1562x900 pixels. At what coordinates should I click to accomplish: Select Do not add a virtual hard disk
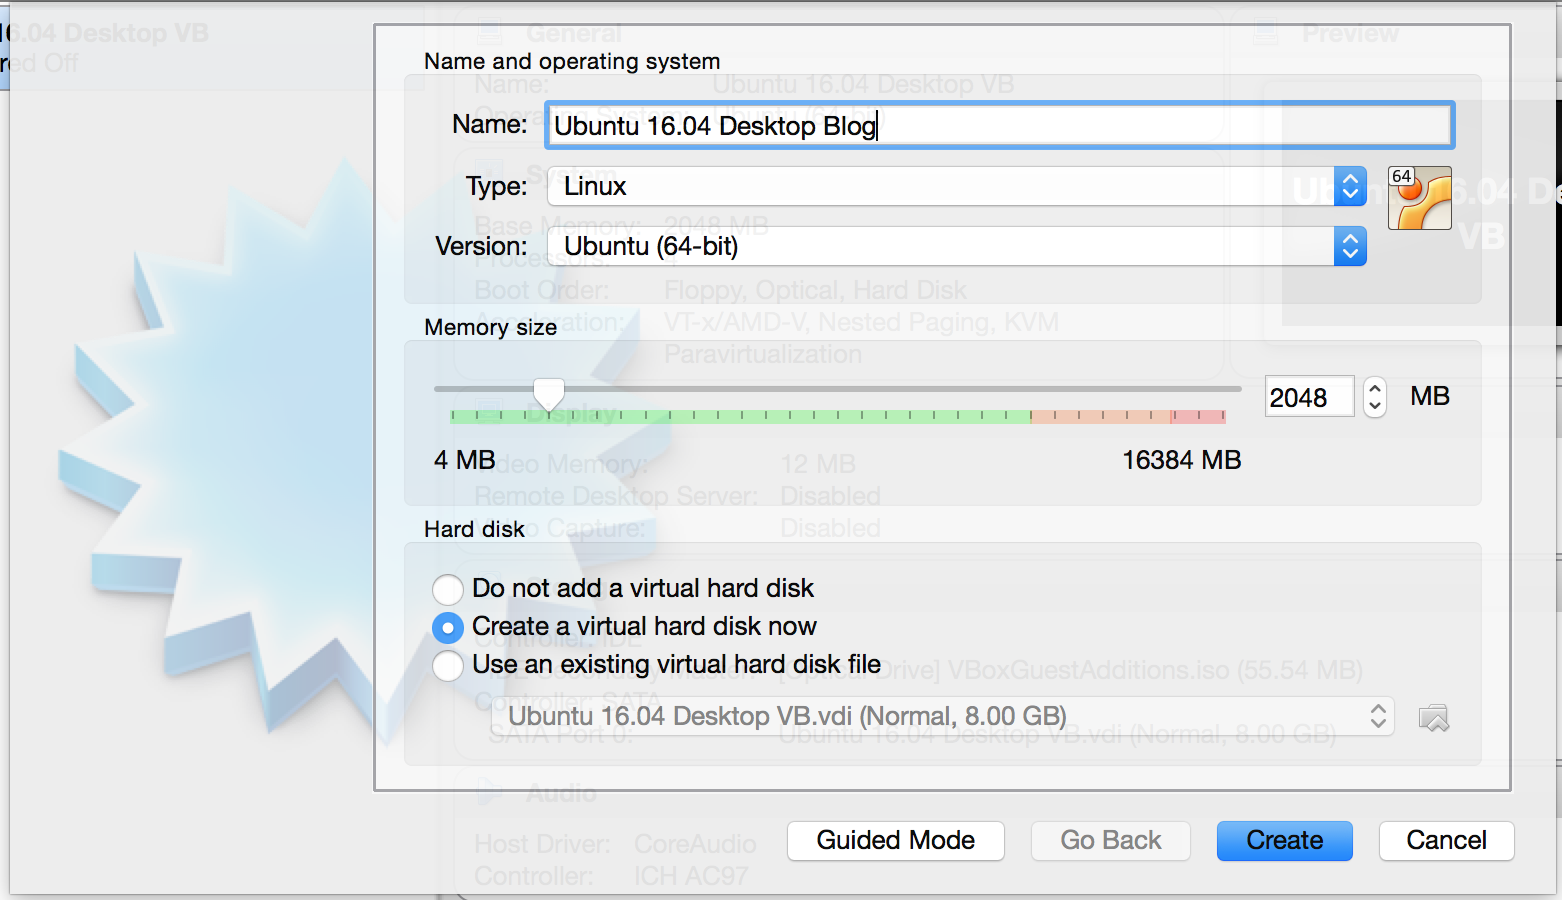click(448, 589)
